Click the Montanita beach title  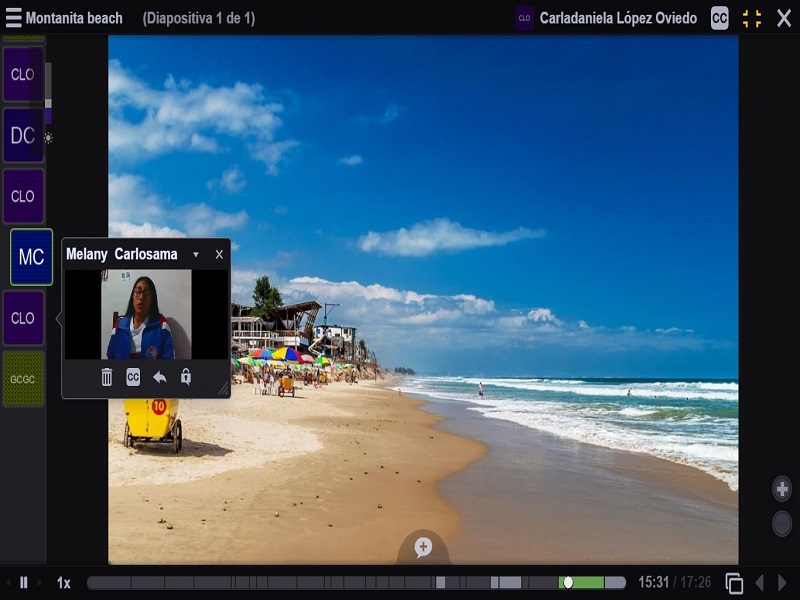tap(74, 18)
